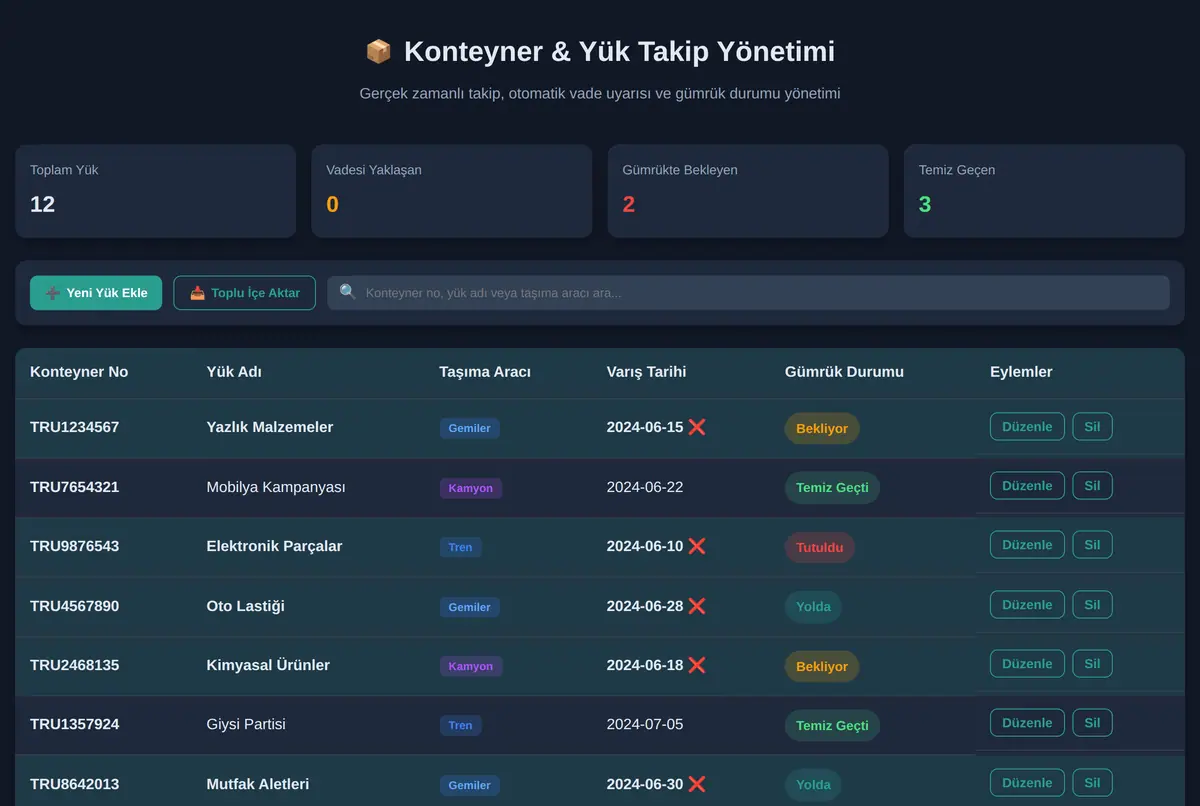Click the red X next to 2024-06-18

tap(697, 665)
